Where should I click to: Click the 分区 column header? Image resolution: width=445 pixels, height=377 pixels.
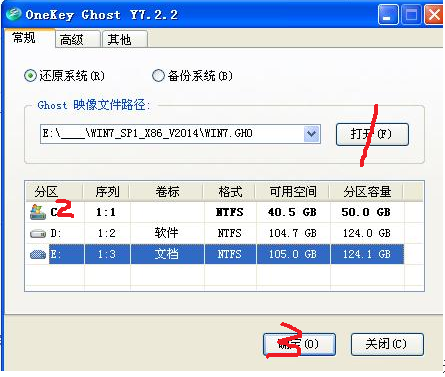click(54, 192)
